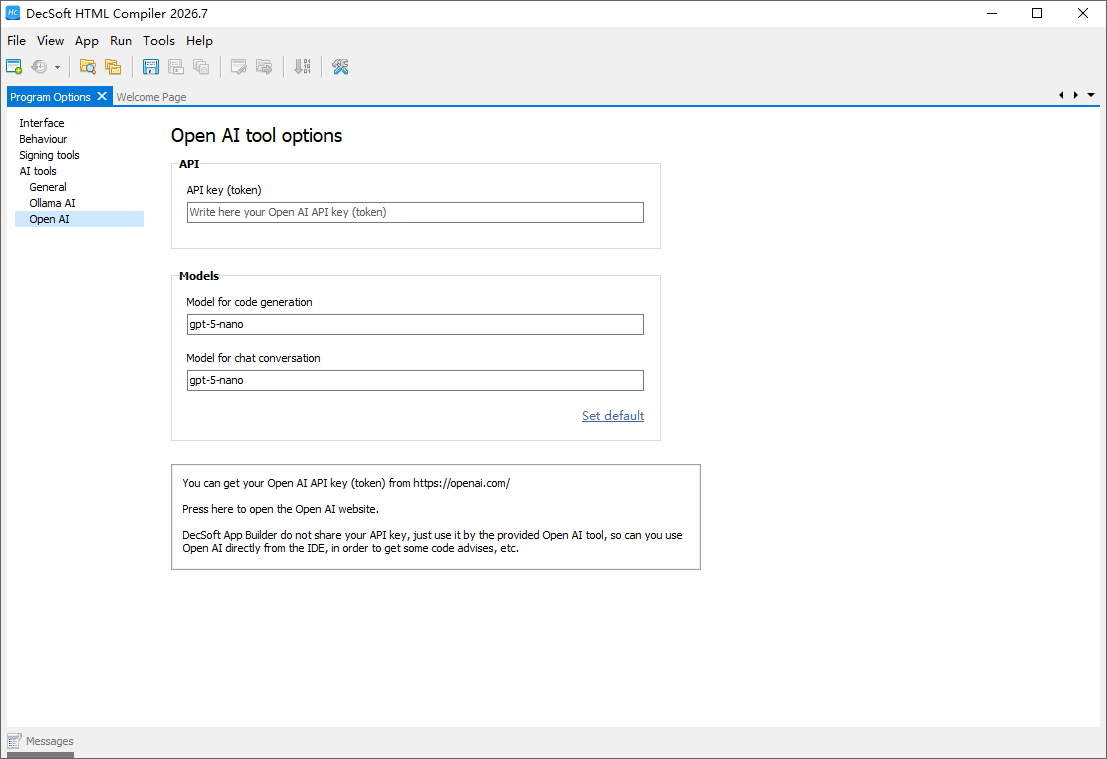Open the Help menu
This screenshot has height=759, width=1107.
pyautogui.click(x=199, y=41)
